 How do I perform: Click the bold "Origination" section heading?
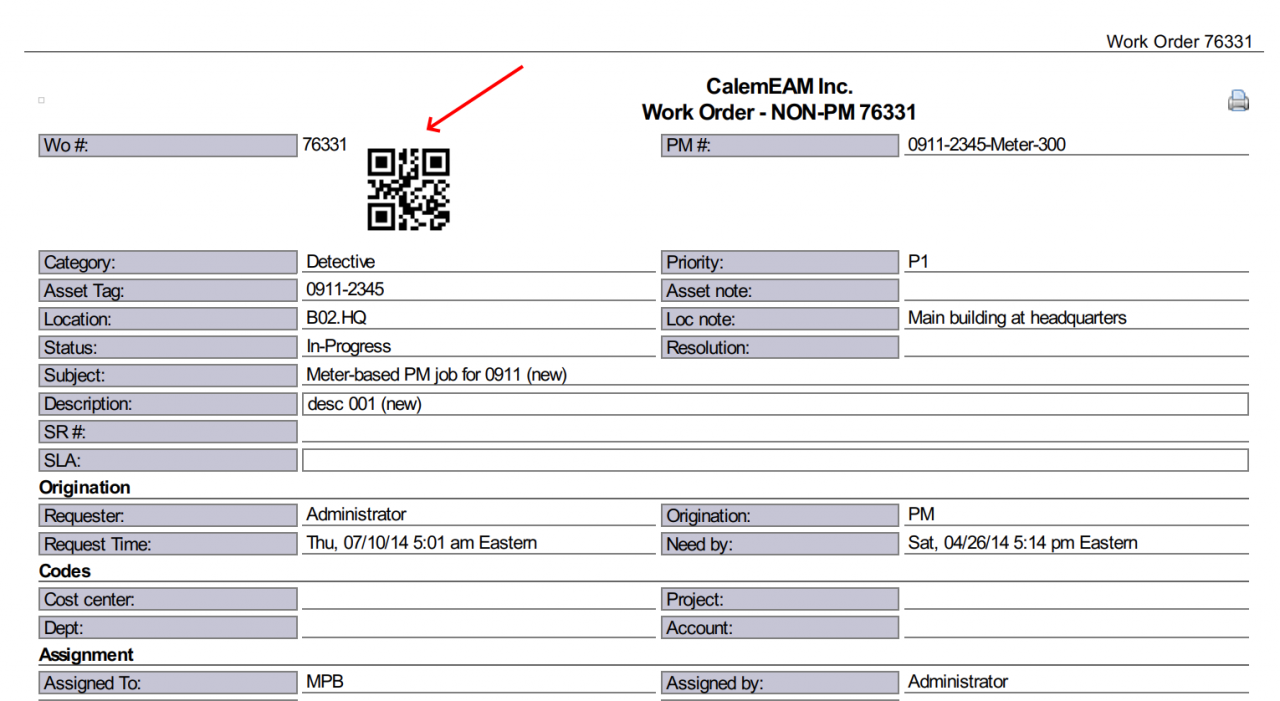(85, 488)
